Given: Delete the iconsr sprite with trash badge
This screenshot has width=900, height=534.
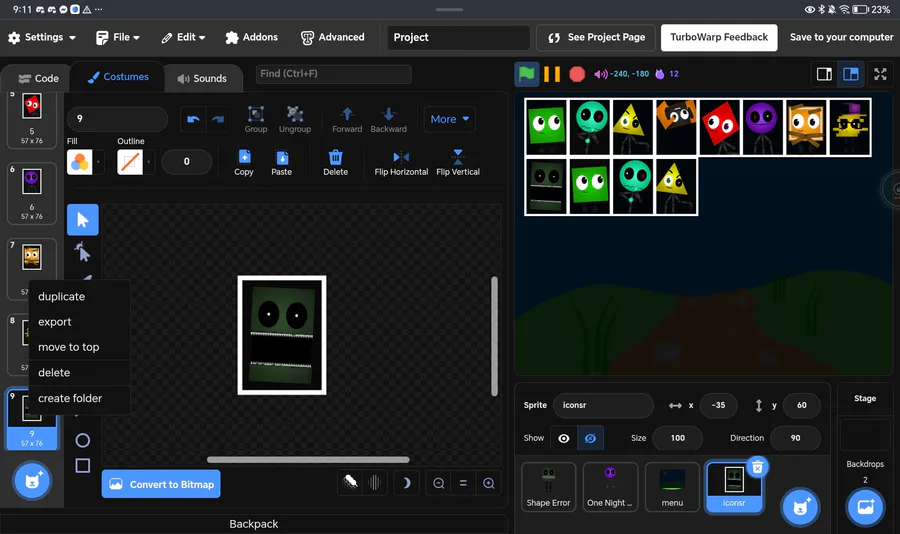Looking at the screenshot, I should pos(757,467).
